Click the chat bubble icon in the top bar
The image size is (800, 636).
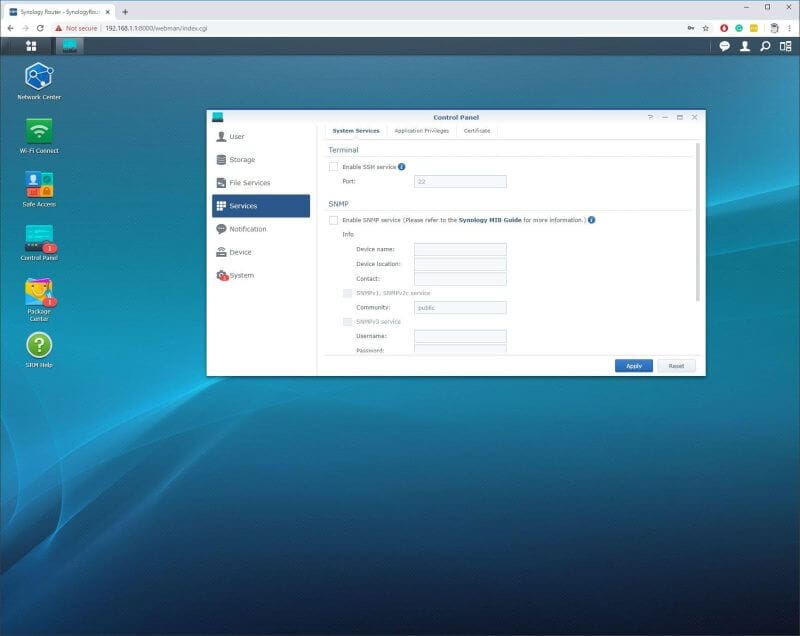click(723, 45)
